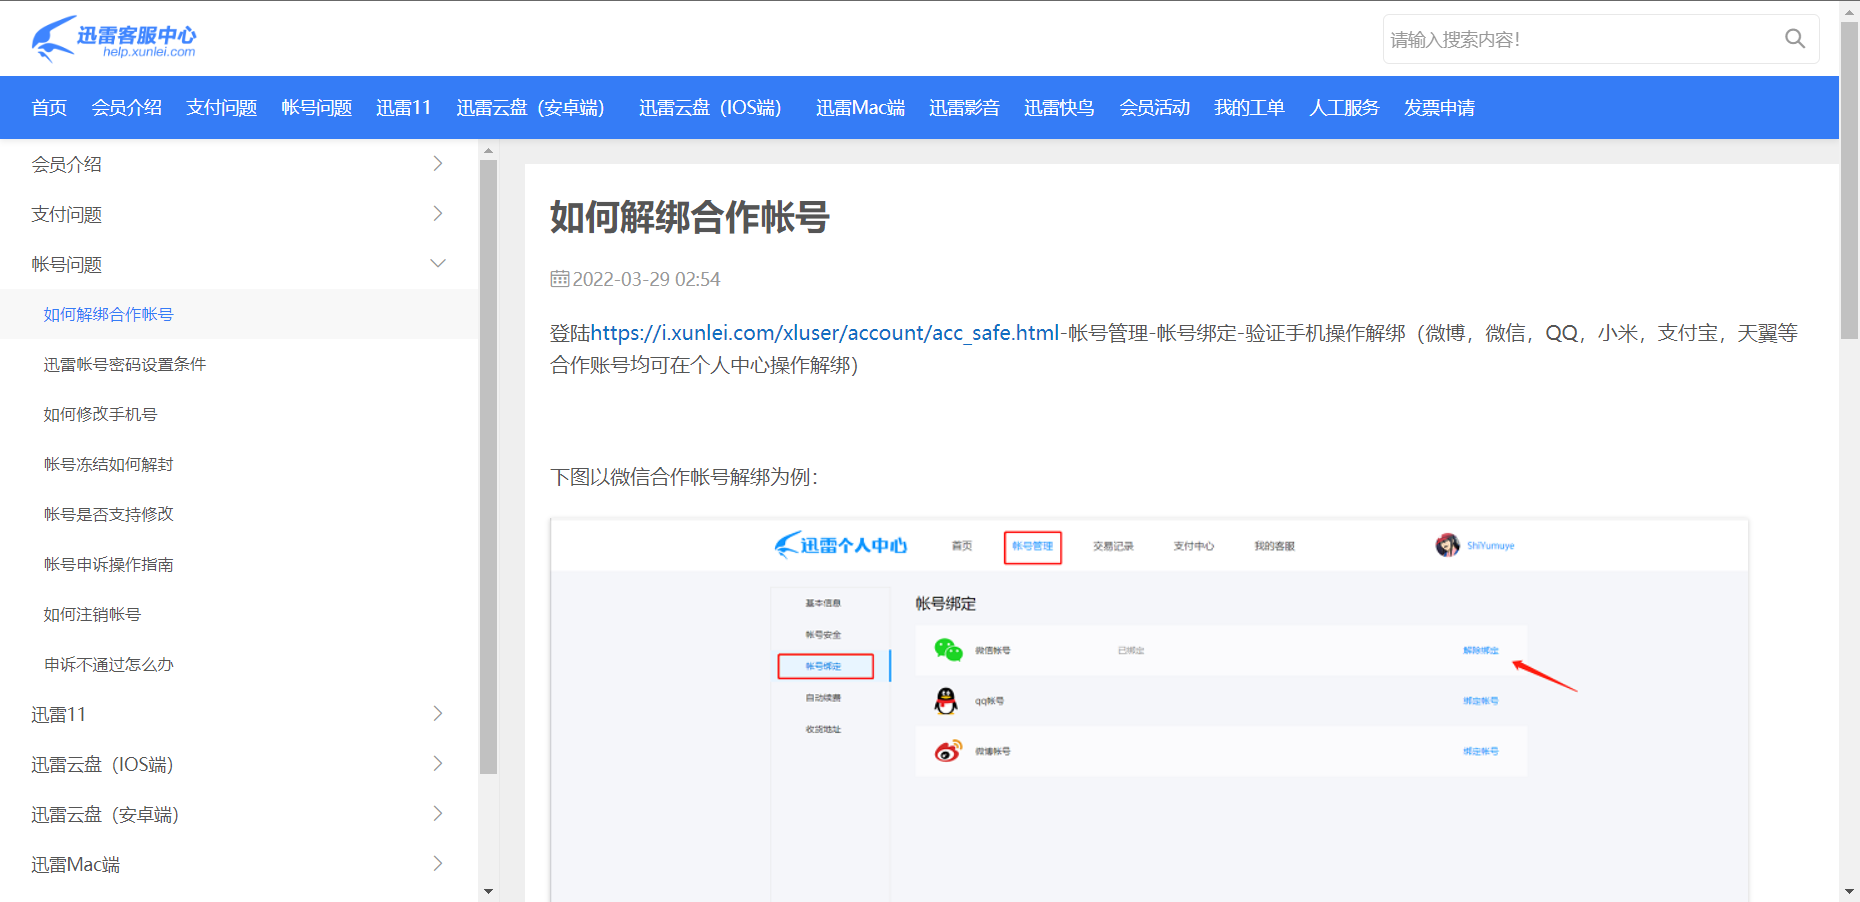
Task: Click the page scrollbar thumb
Action: click(1850, 180)
